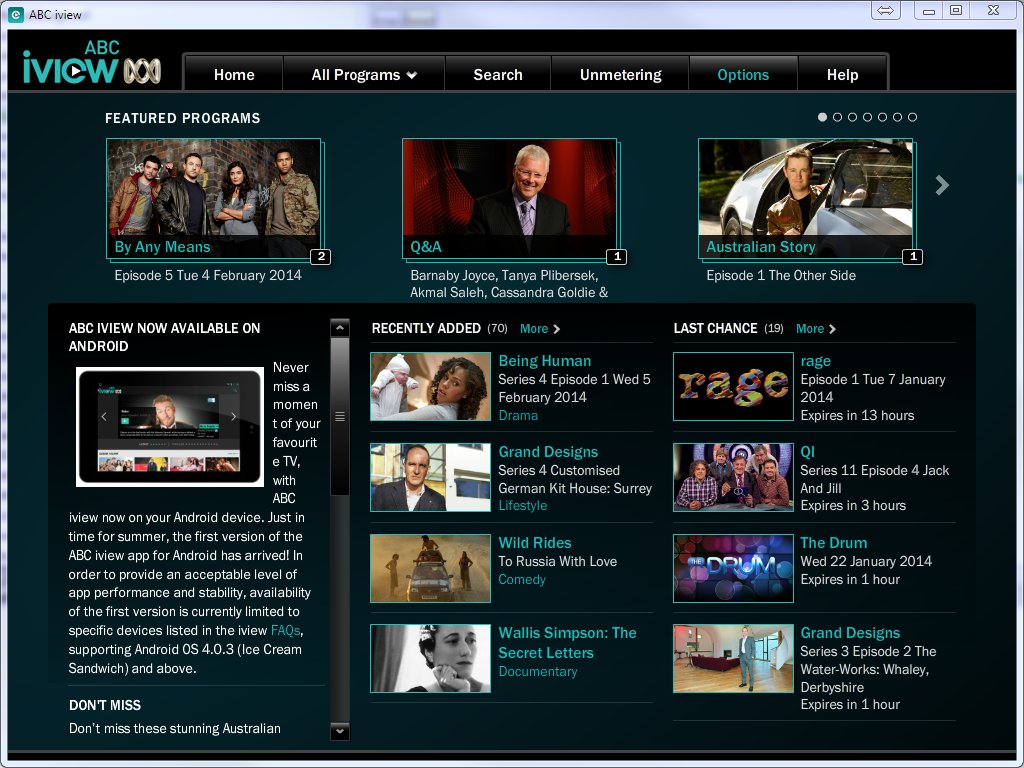The height and width of the screenshot is (768, 1024).
Task: Click the episode badge on Australian Story
Action: (913, 257)
